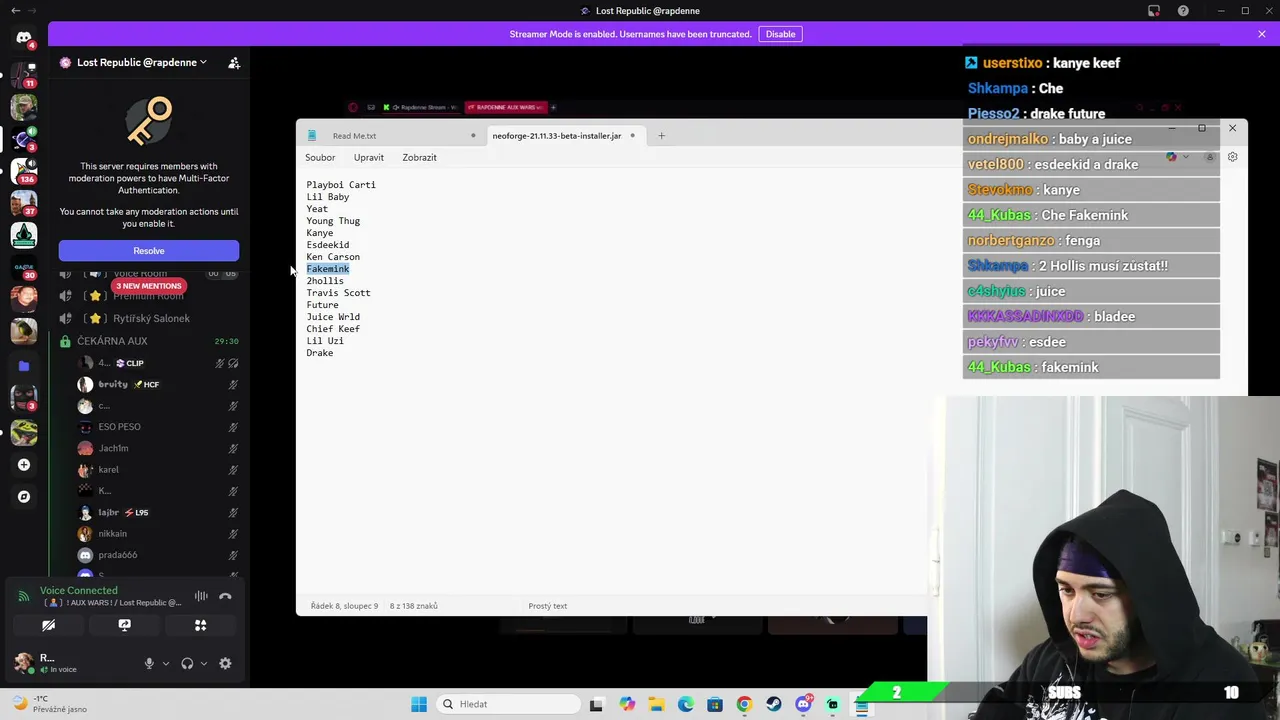
Task: Select user Jach1m in voice list
Action: (113, 448)
